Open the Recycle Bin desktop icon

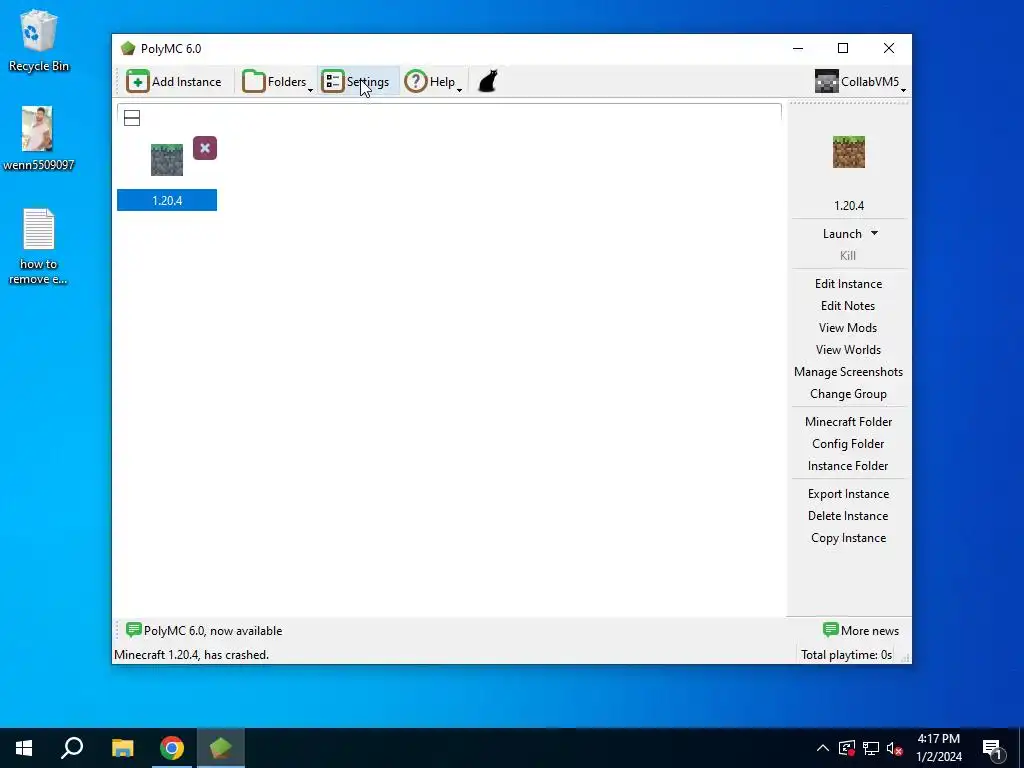[x=39, y=40]
